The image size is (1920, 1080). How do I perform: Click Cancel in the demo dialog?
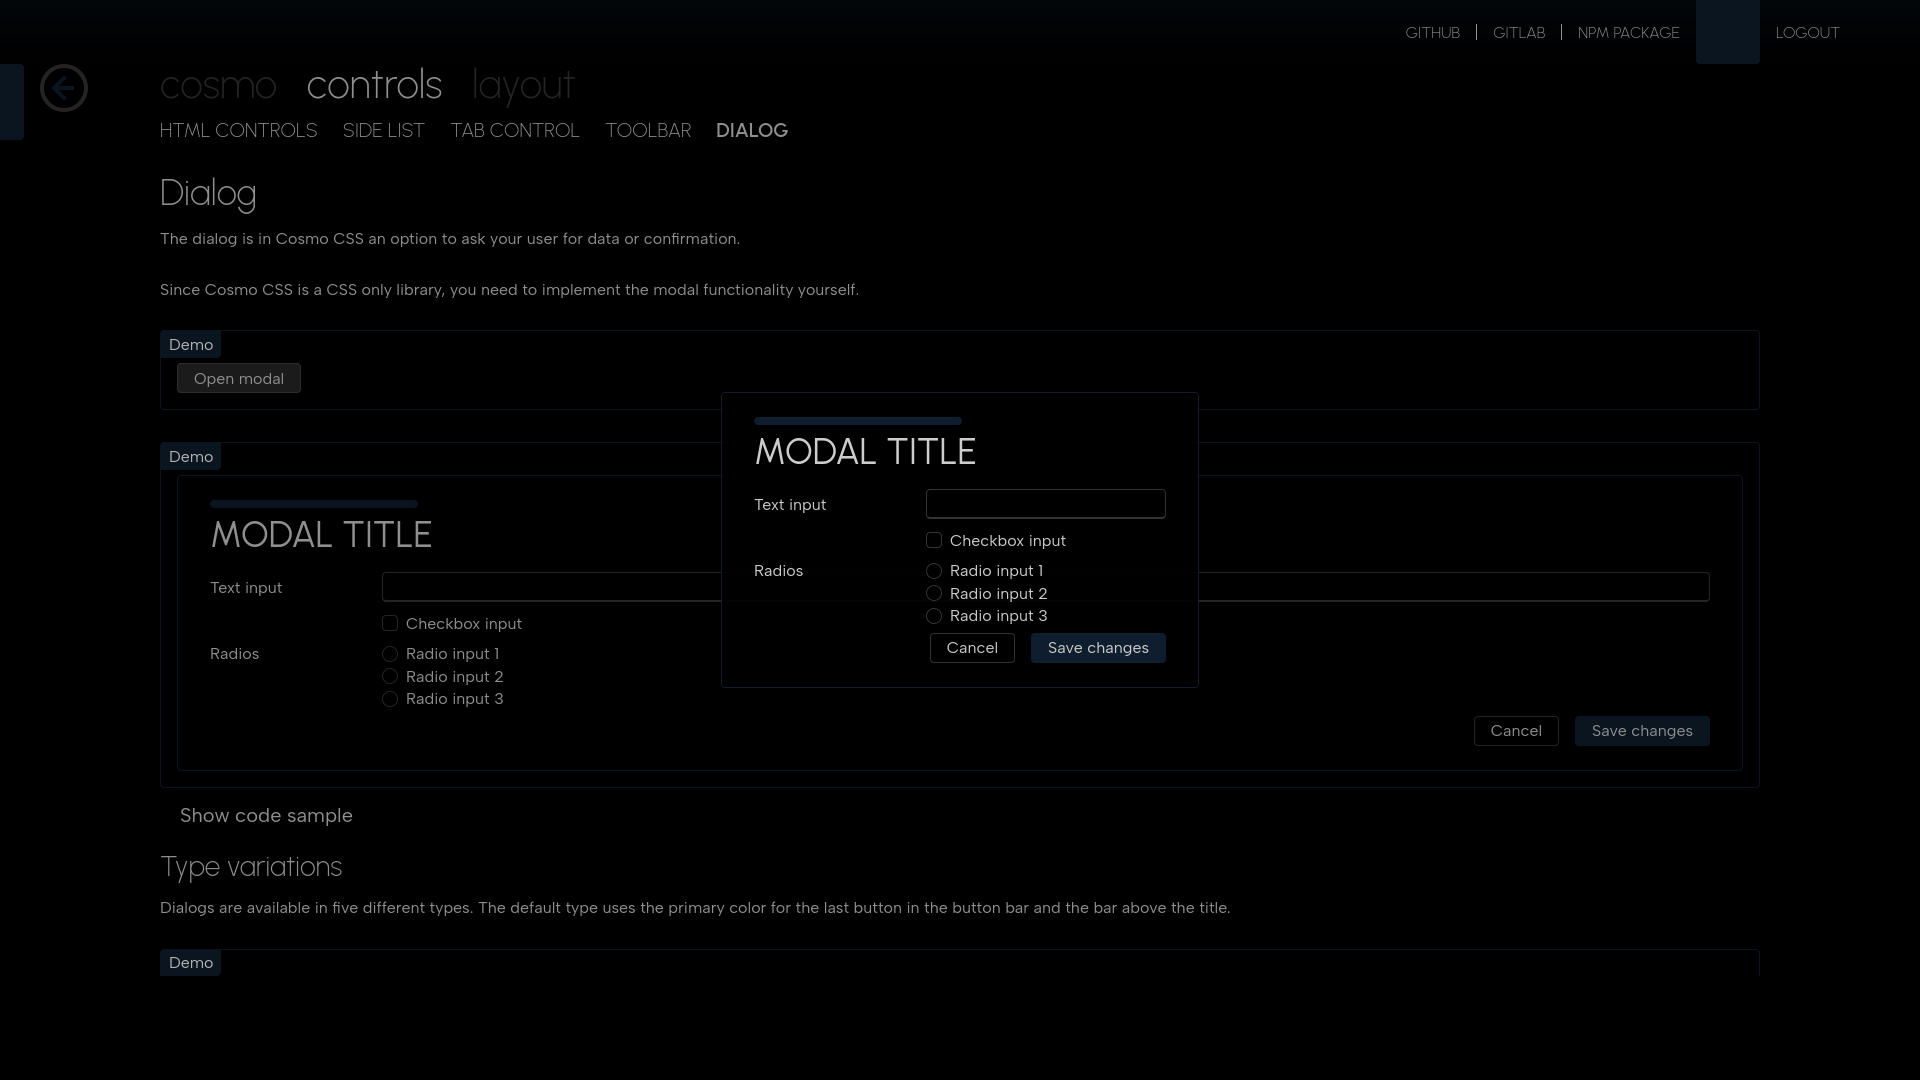(1516, 731)
